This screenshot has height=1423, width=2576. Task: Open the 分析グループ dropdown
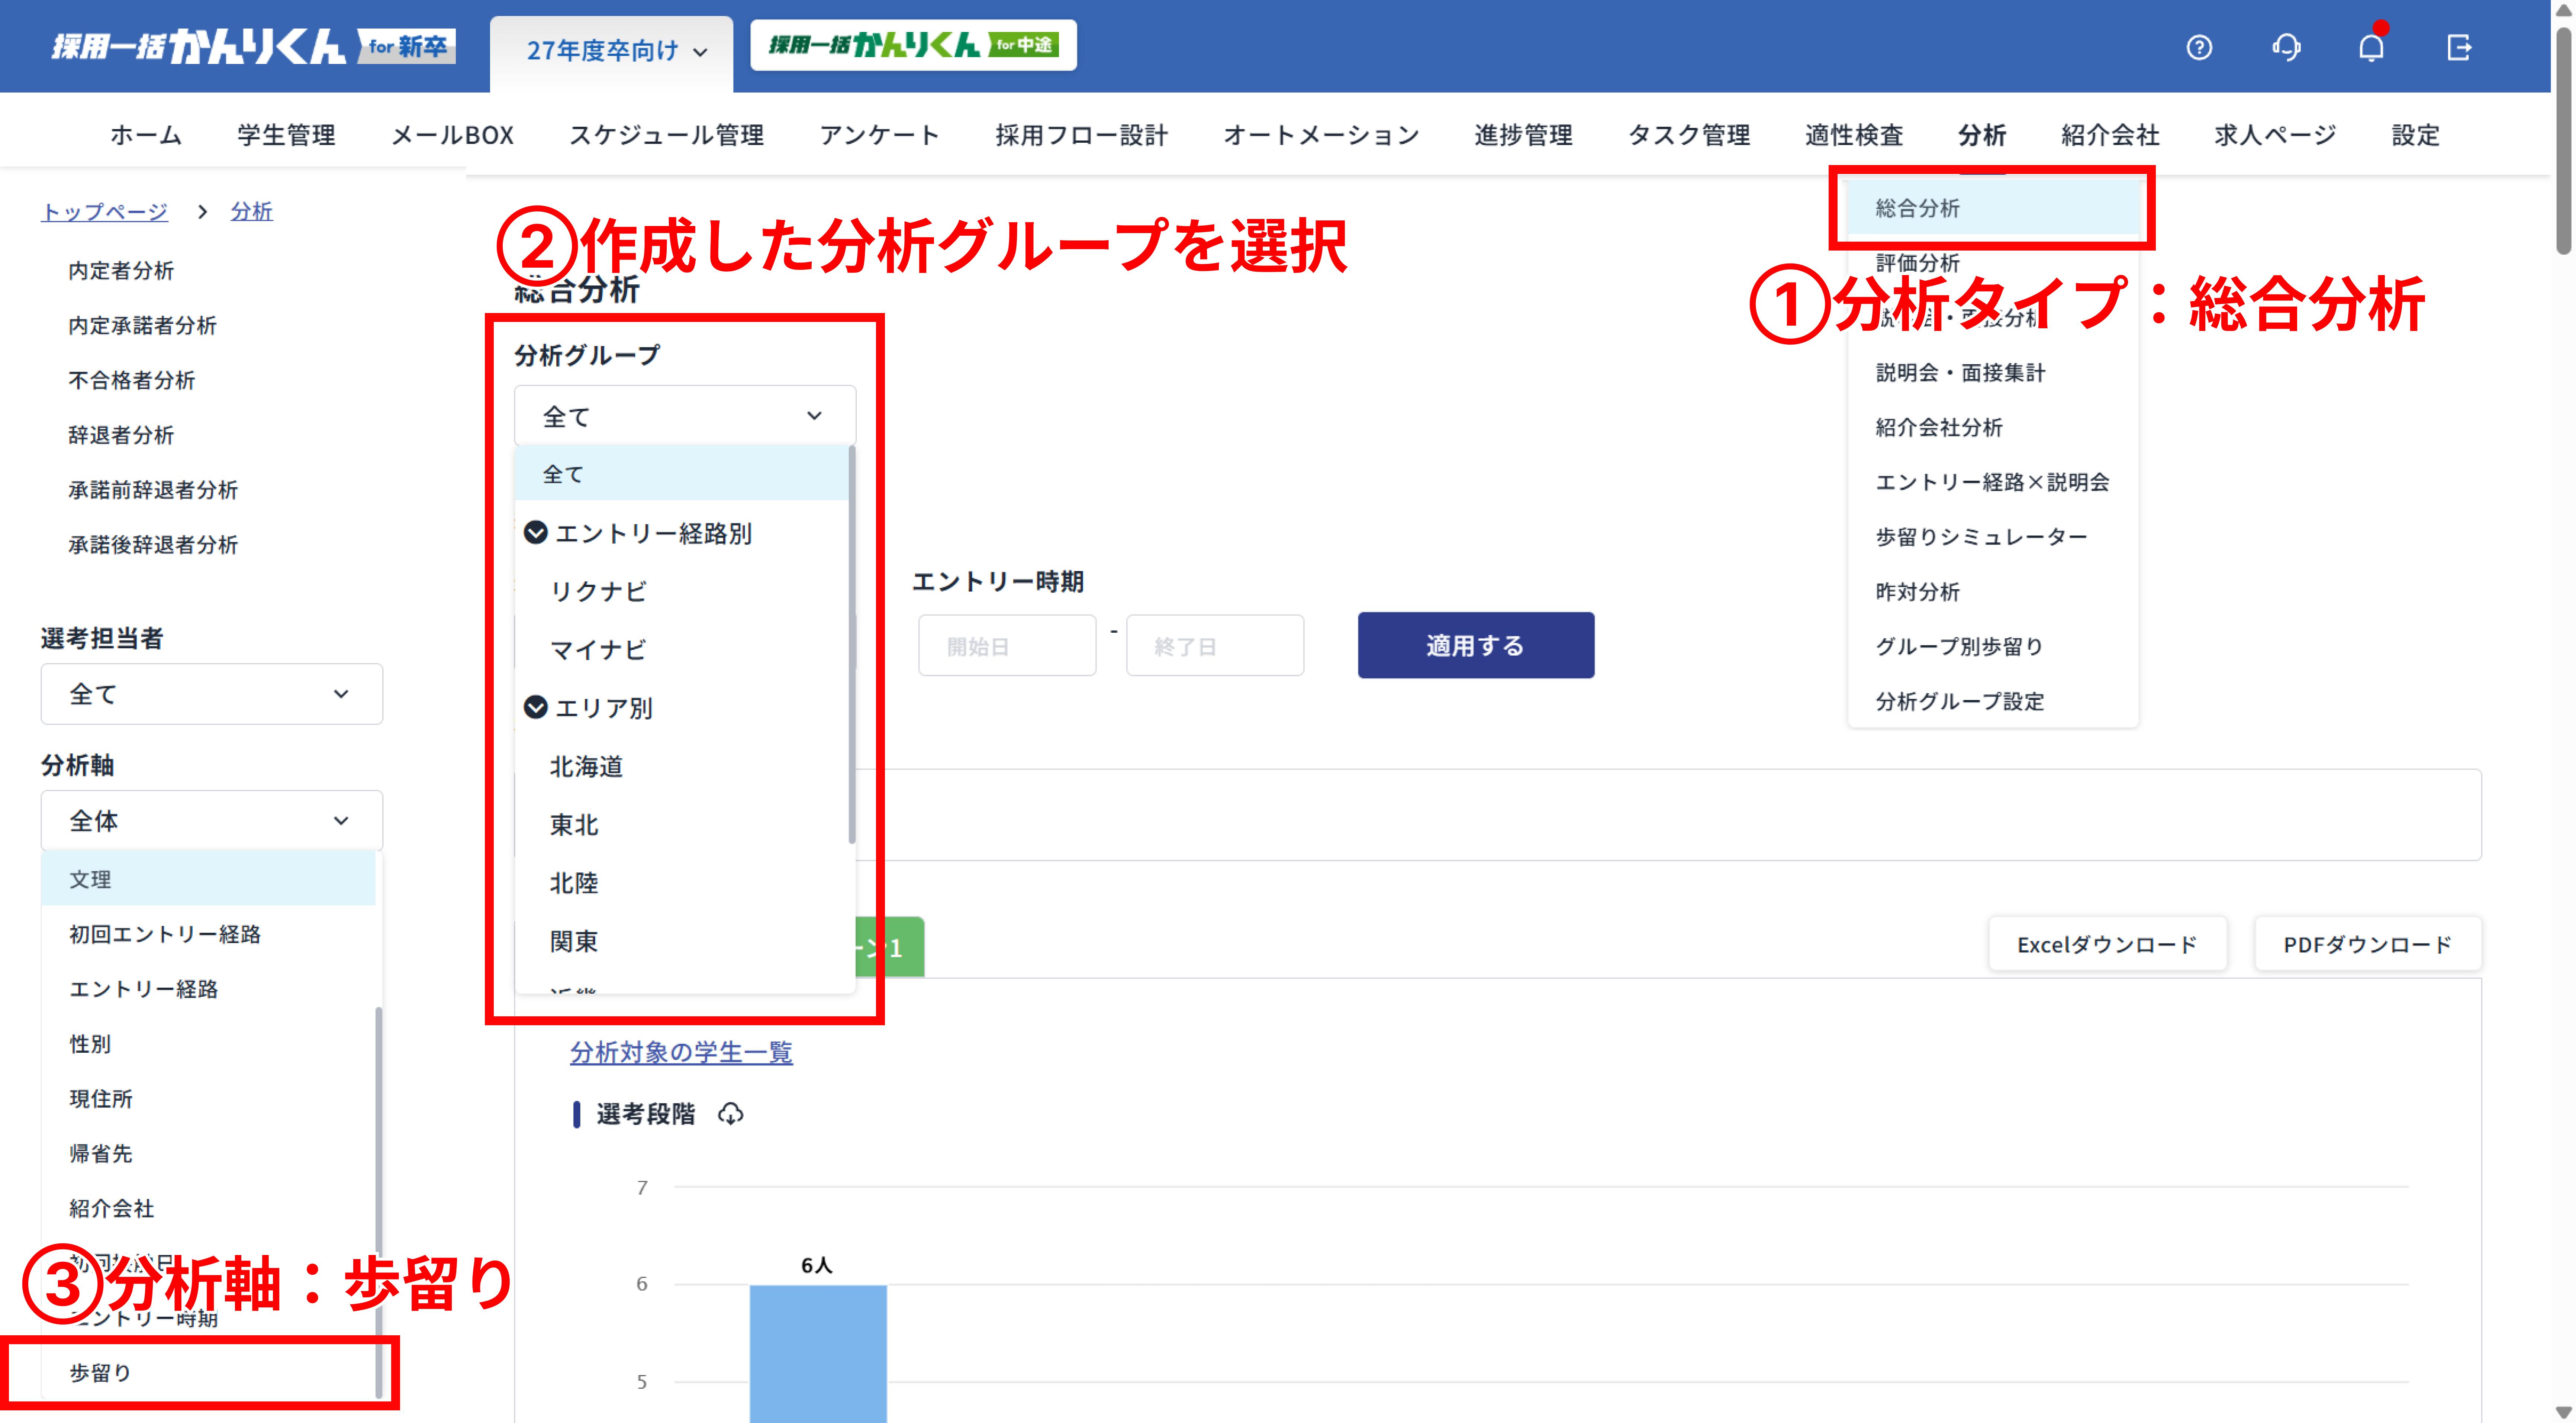coord(683,414)
